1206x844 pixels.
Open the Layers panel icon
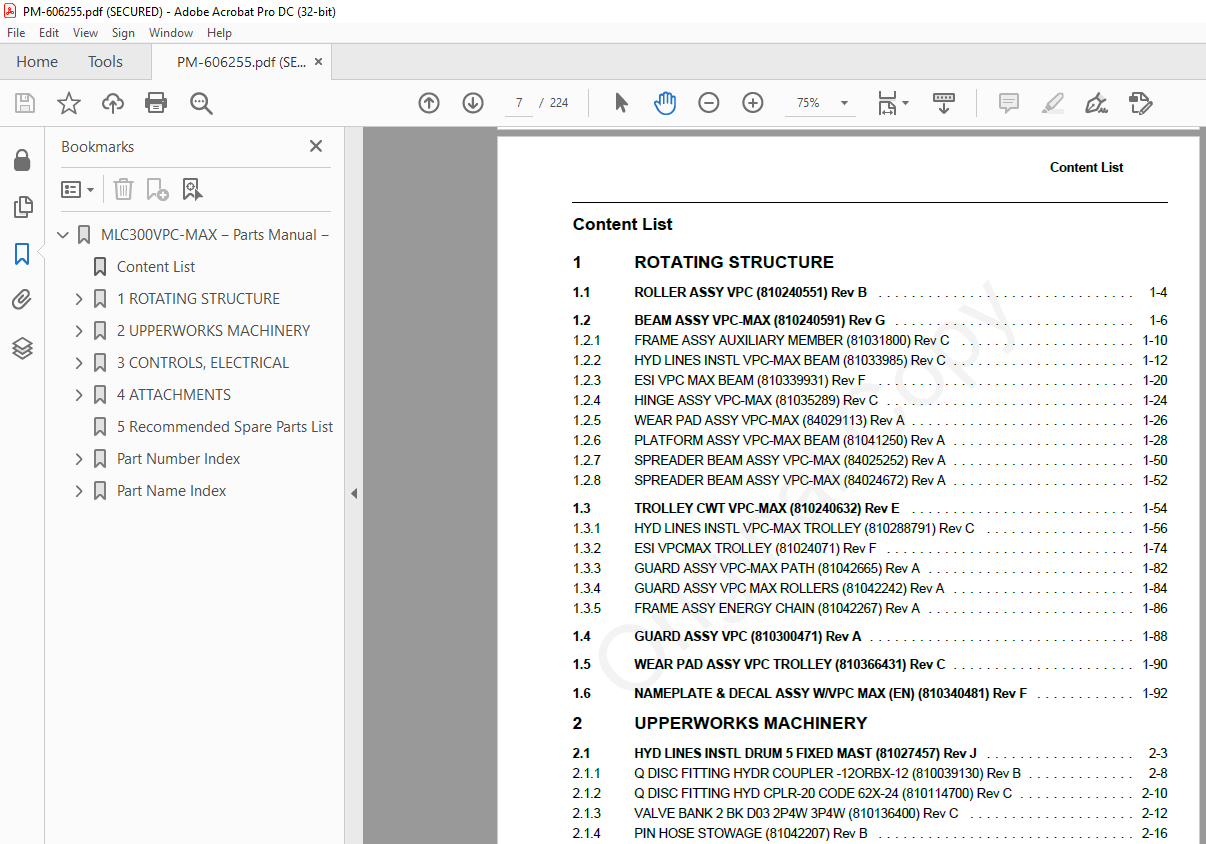[22, 347]
